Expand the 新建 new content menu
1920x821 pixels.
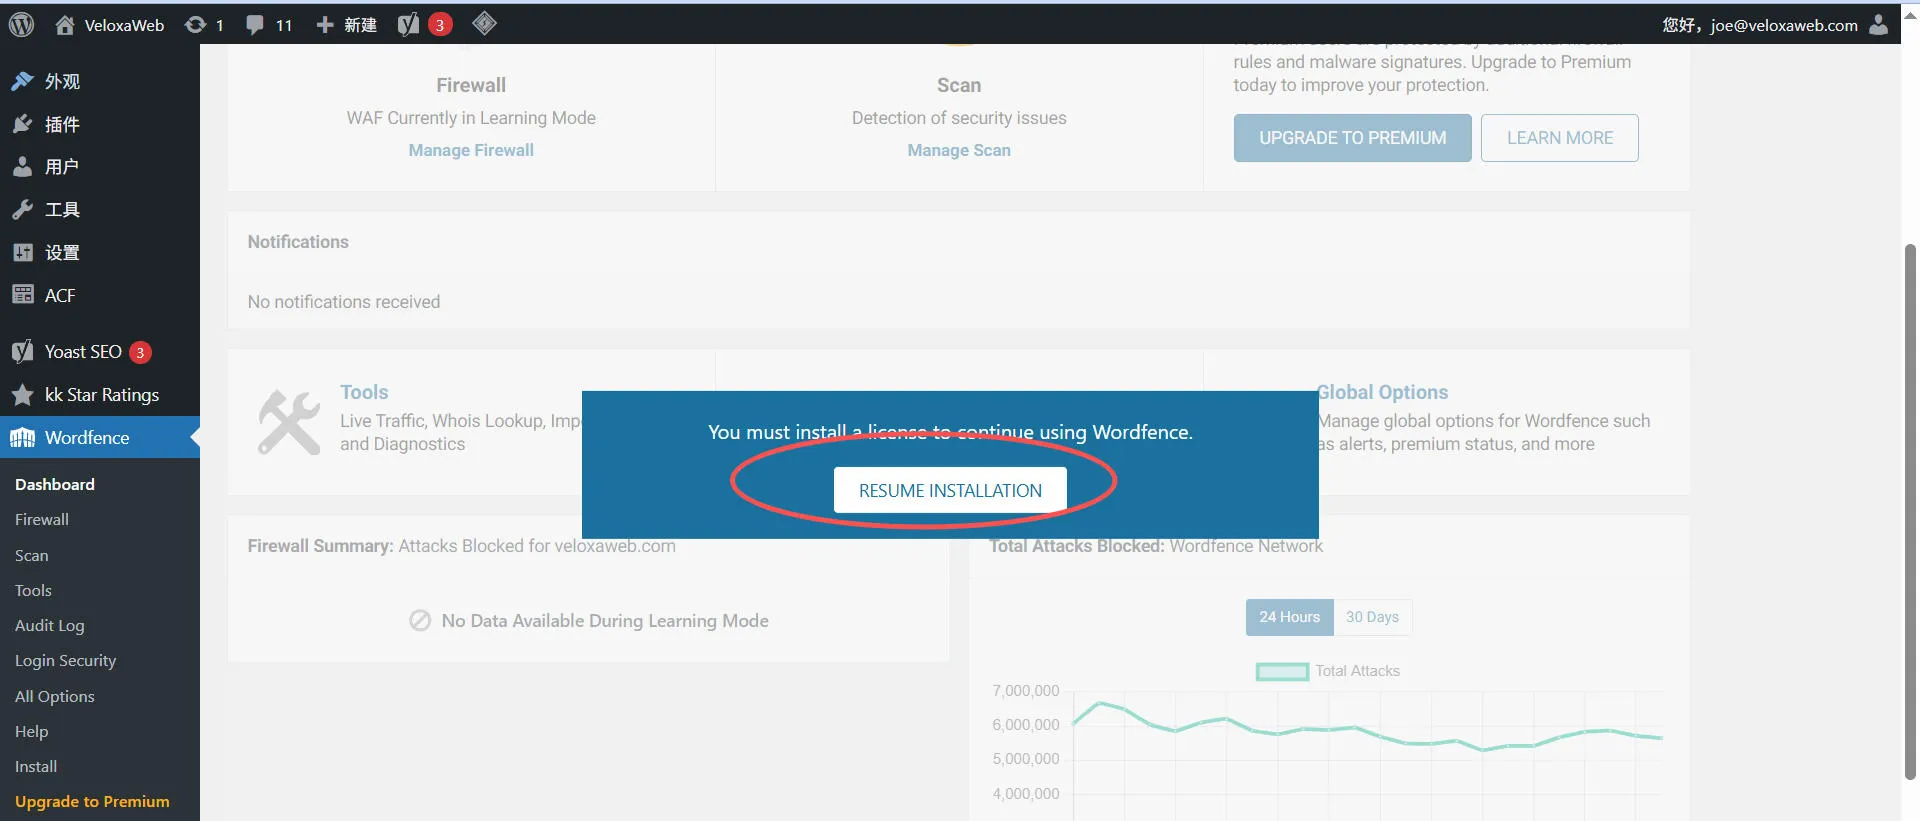tap(347, 25)
